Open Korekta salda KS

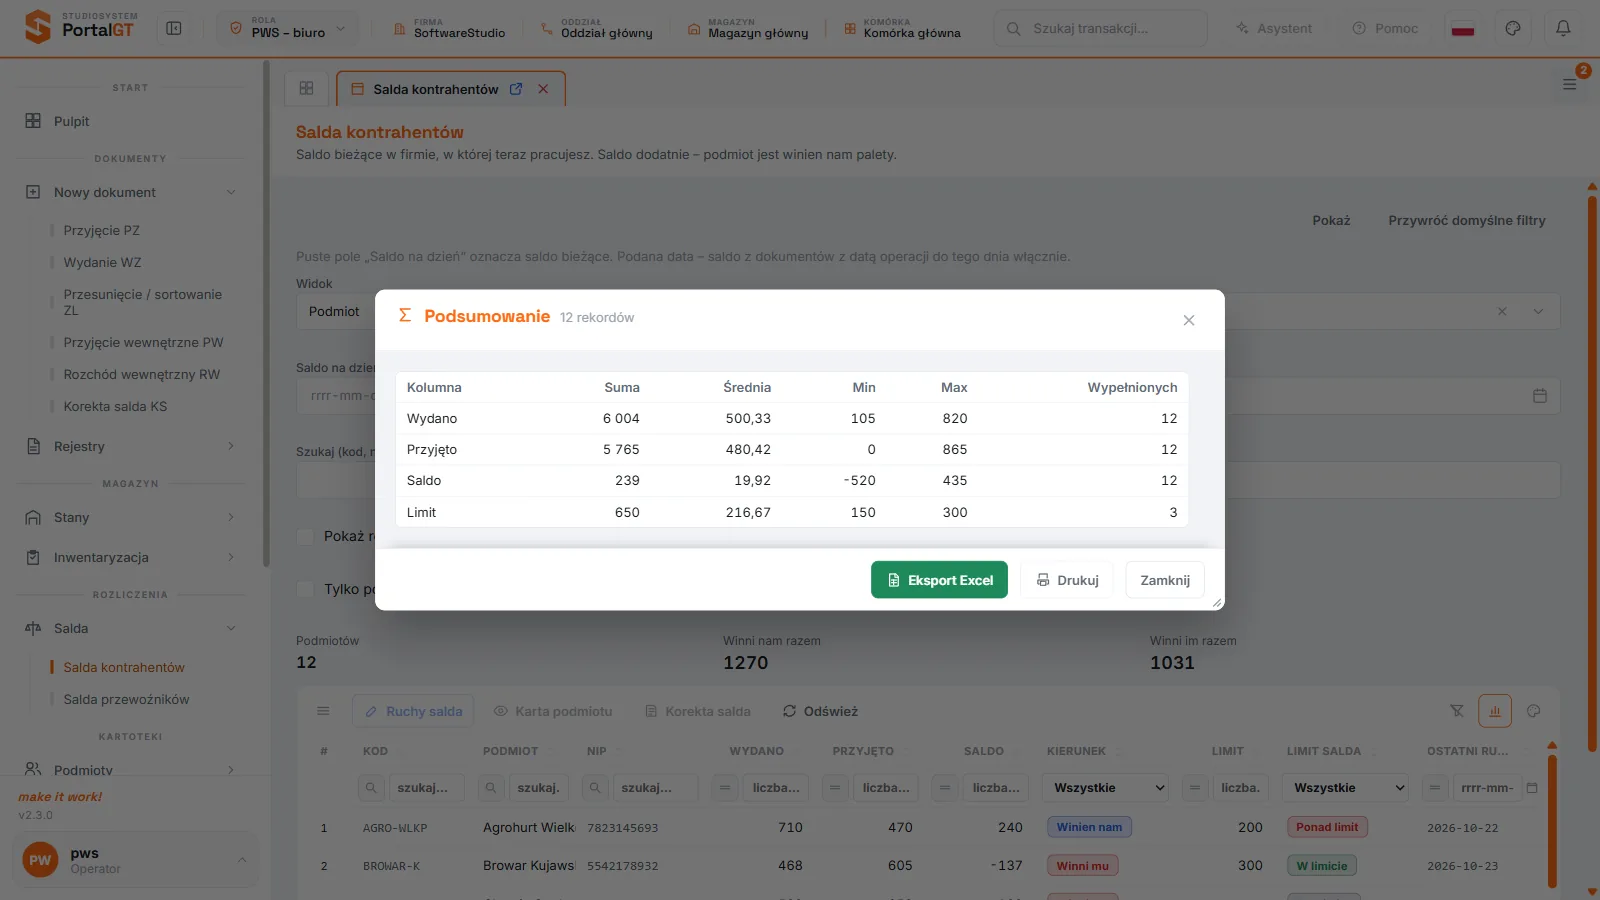click(115, 406)
